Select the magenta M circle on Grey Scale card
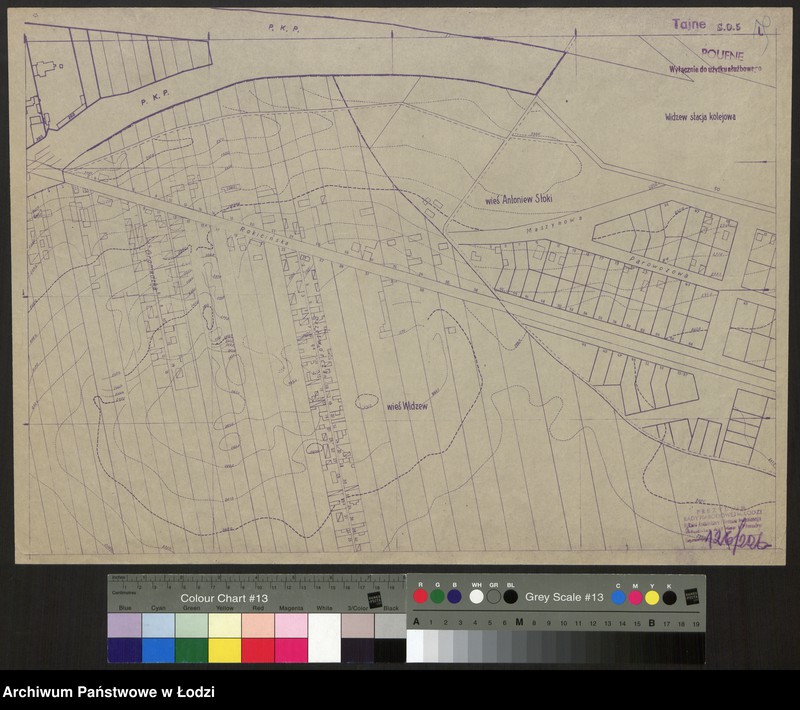This screenshot has width=800, height=710. [x=635, y=598]
